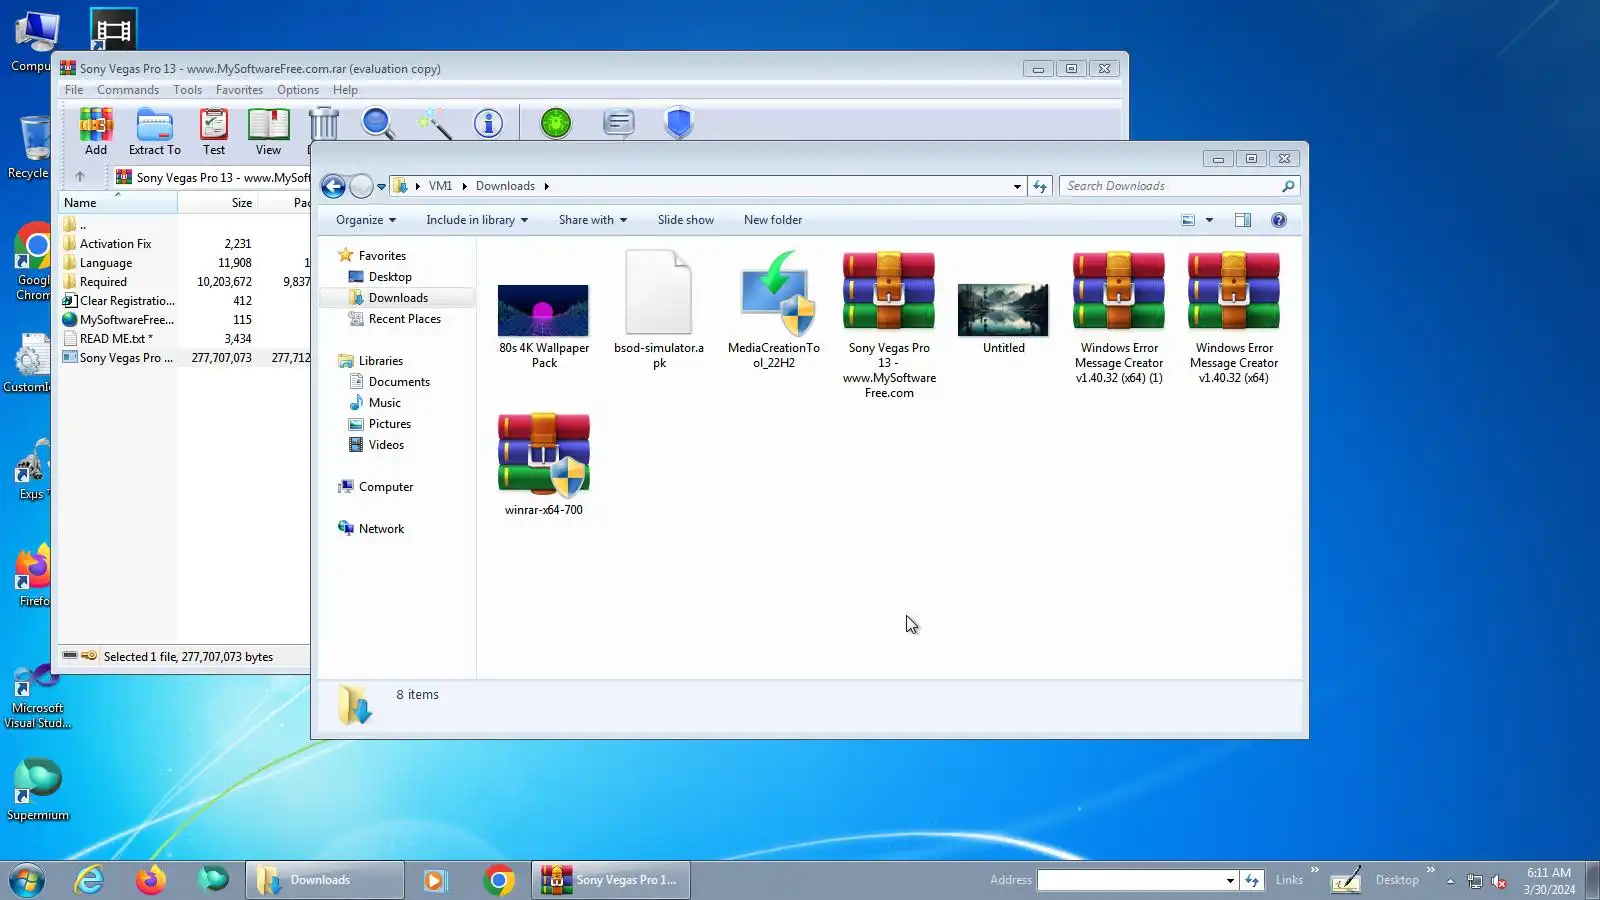The image size is (1600, 900).
Task: Switch to Downloads taskbar button
Action: pos(325,880)
